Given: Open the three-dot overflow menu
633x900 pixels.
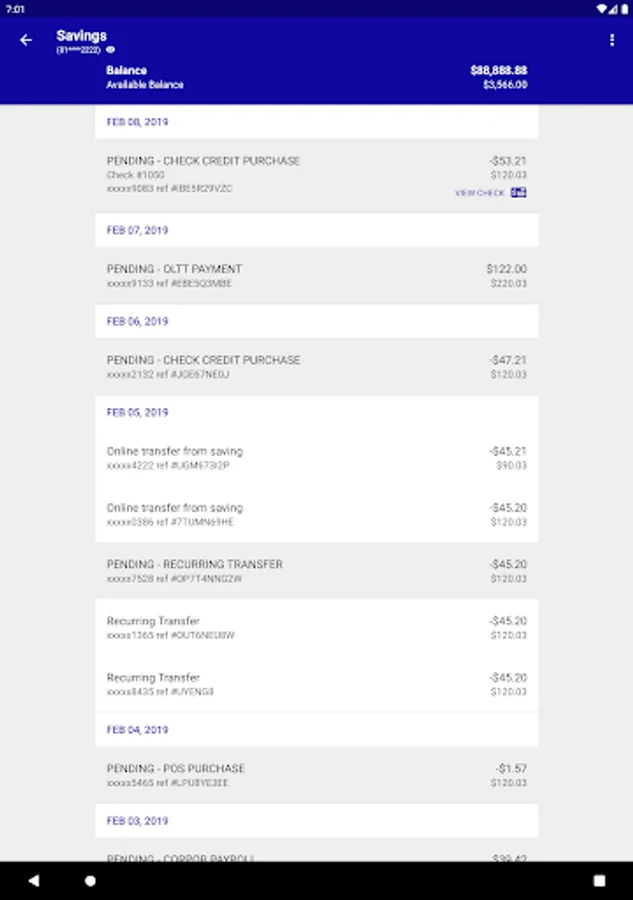Looking at the screenshot, I should click(612, 40).
